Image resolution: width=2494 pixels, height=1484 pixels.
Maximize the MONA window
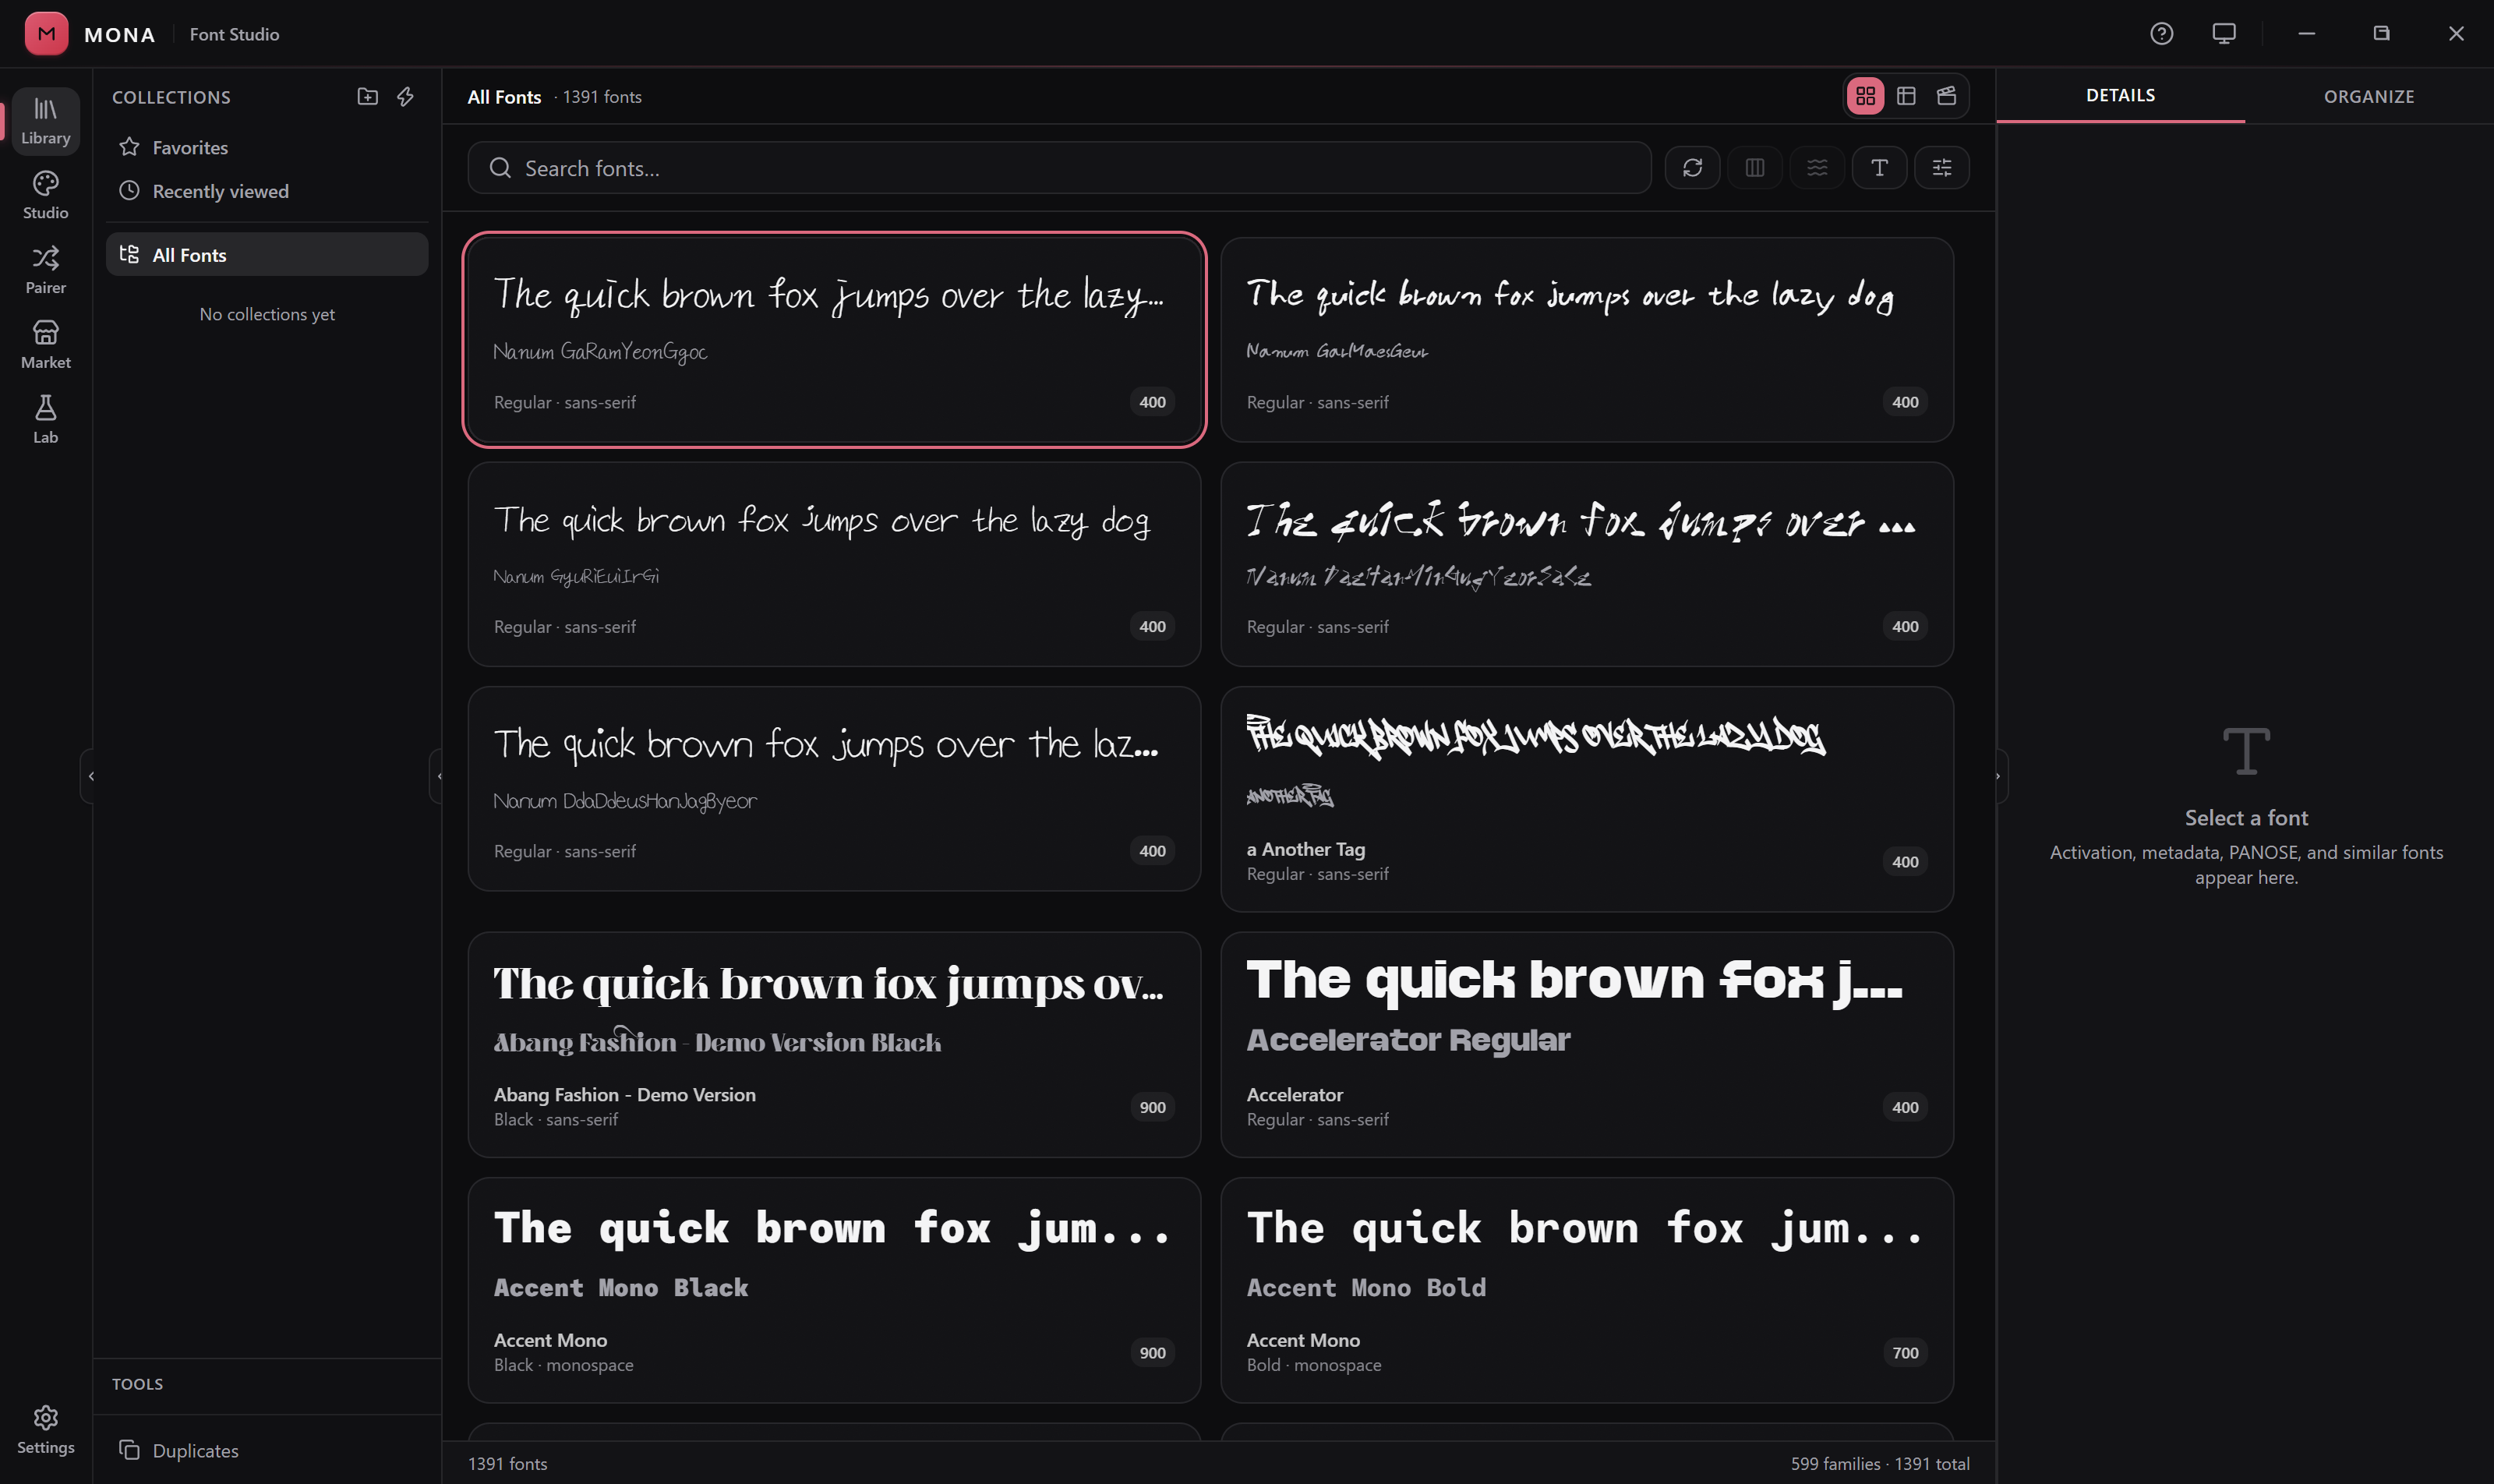coord(2381,33)
